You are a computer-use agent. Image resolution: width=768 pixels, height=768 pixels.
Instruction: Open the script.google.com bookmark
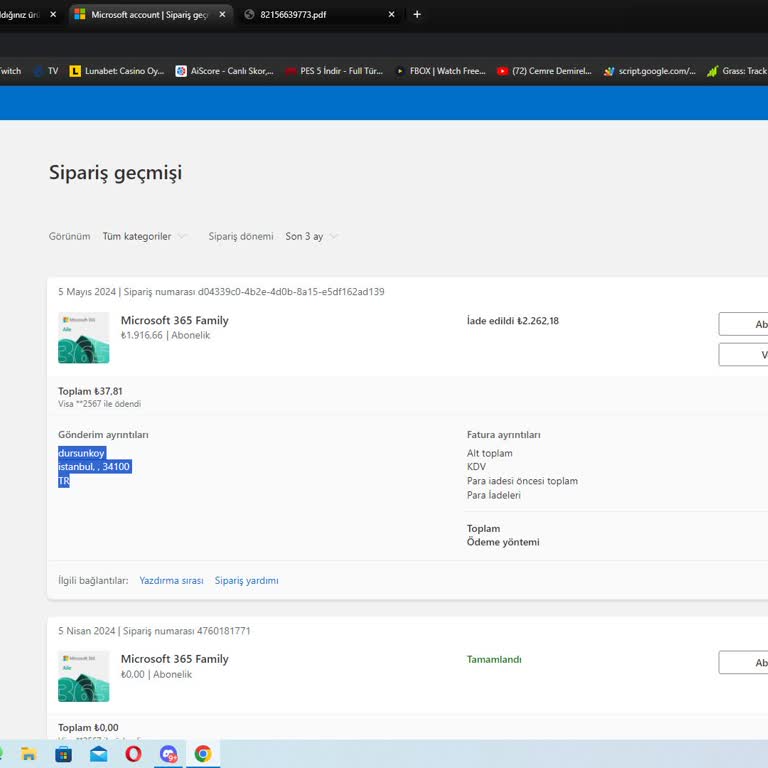point(649,71)
